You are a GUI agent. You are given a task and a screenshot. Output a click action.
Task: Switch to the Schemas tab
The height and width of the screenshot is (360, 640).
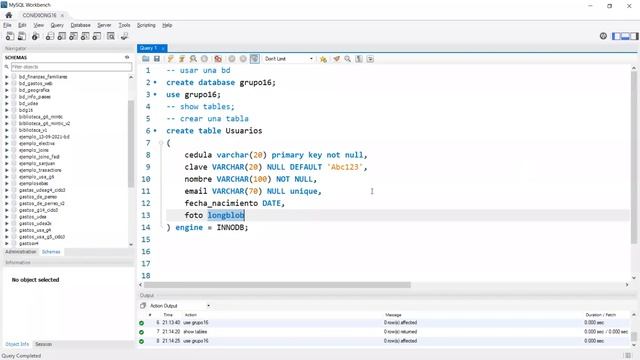[x=51, y=252]
